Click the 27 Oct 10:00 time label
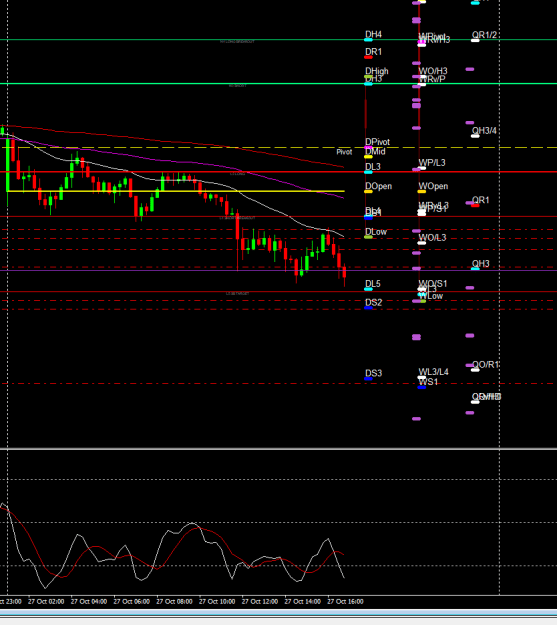The image size is (557, 625). click(x=217, y=601)
